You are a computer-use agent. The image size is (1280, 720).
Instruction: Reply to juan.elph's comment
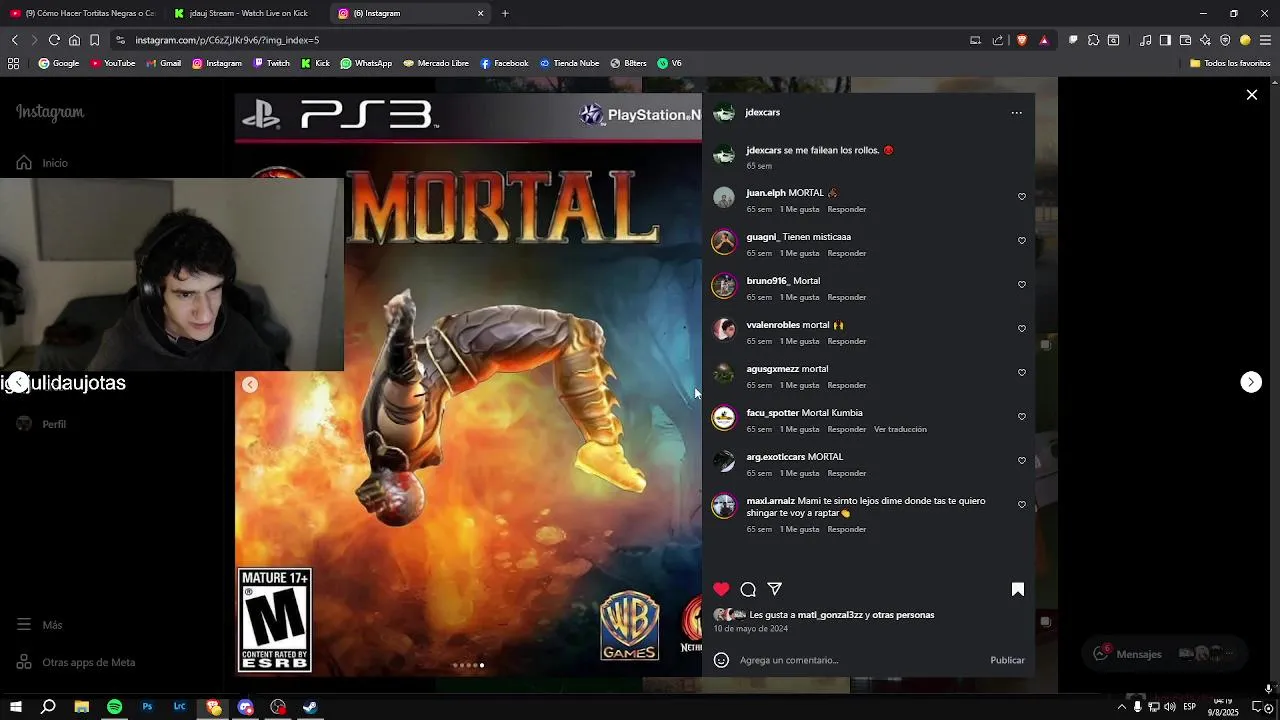tap(846, 209)
